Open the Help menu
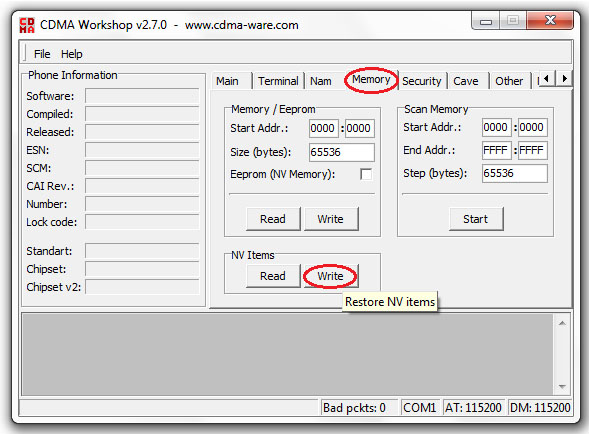 pyautogui.click(x=72, y=54)
